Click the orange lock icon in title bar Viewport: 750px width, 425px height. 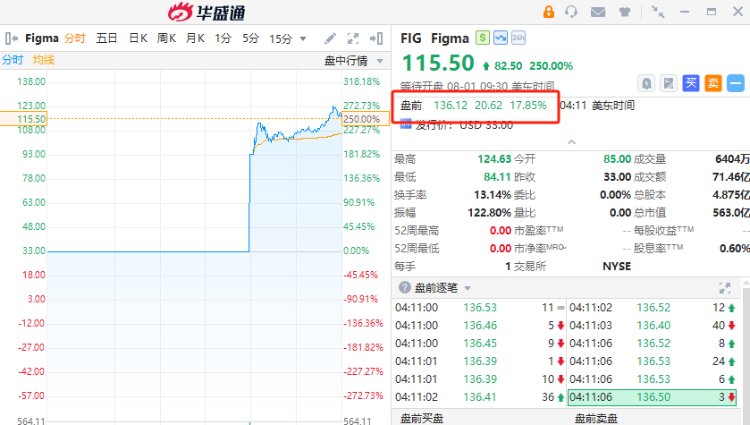(x=549, y=11)
